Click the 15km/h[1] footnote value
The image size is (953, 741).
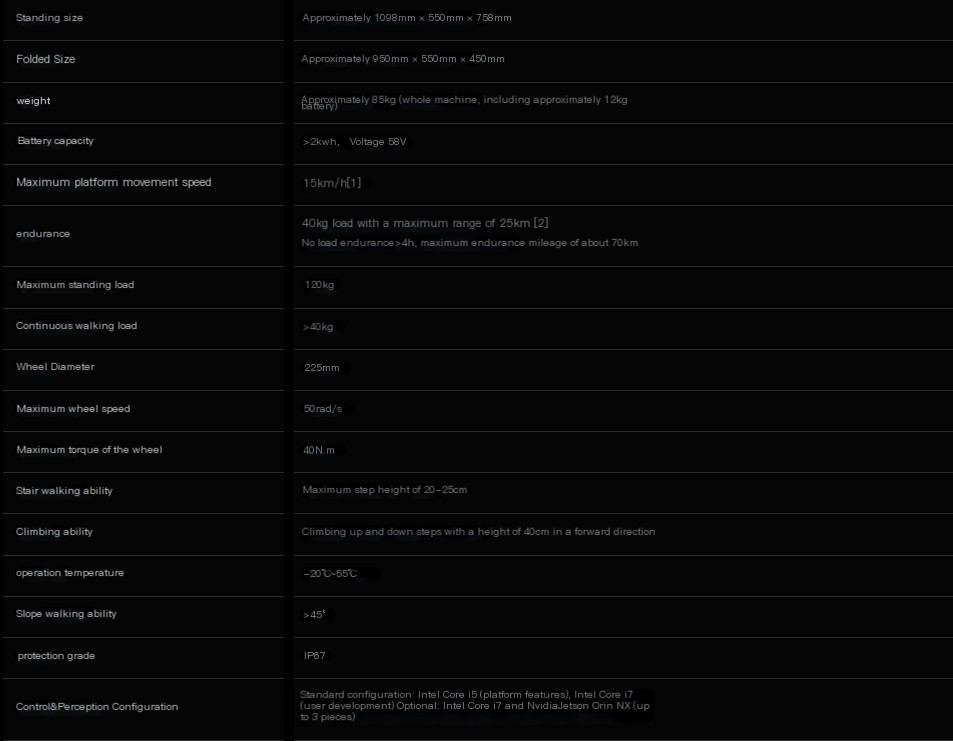tap(332, 183)
